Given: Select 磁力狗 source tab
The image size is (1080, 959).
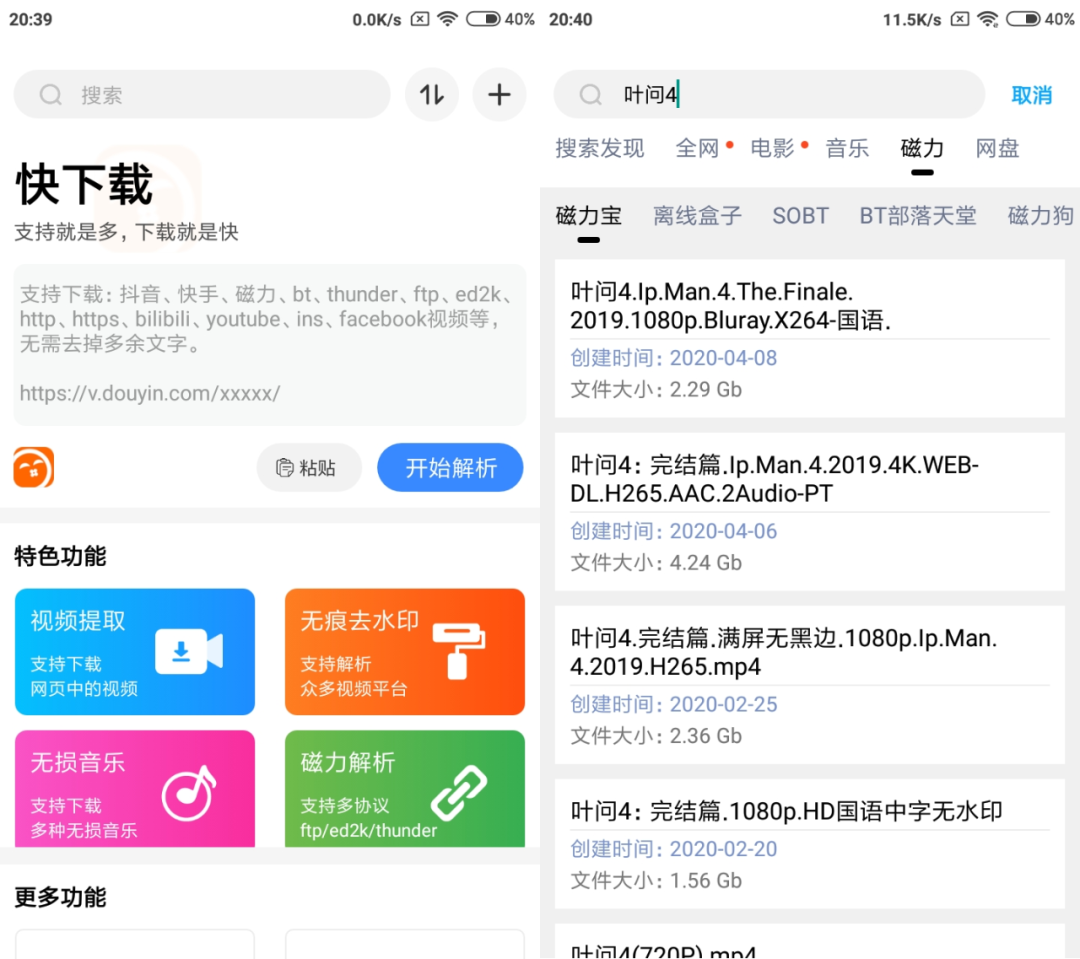Looking at the screenshot, I should pyautogui.click(x=1041, y=216).
